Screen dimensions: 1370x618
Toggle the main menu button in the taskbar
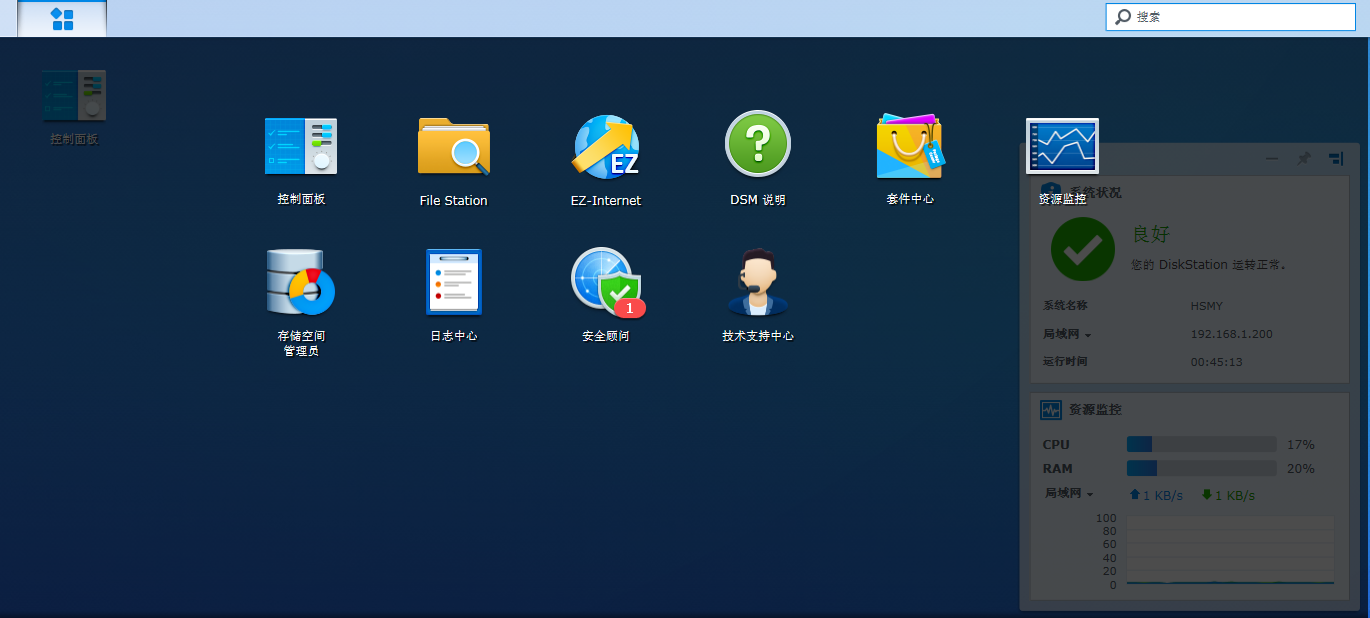(62, 19)
